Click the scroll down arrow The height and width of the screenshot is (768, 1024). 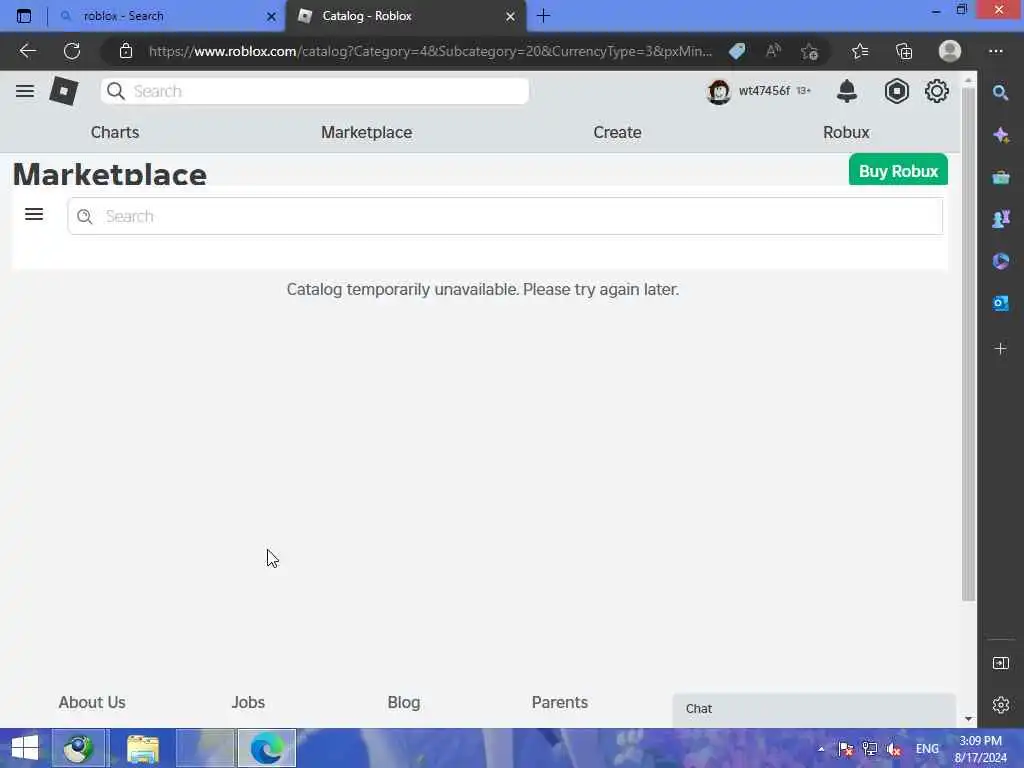tap(968, 718)
